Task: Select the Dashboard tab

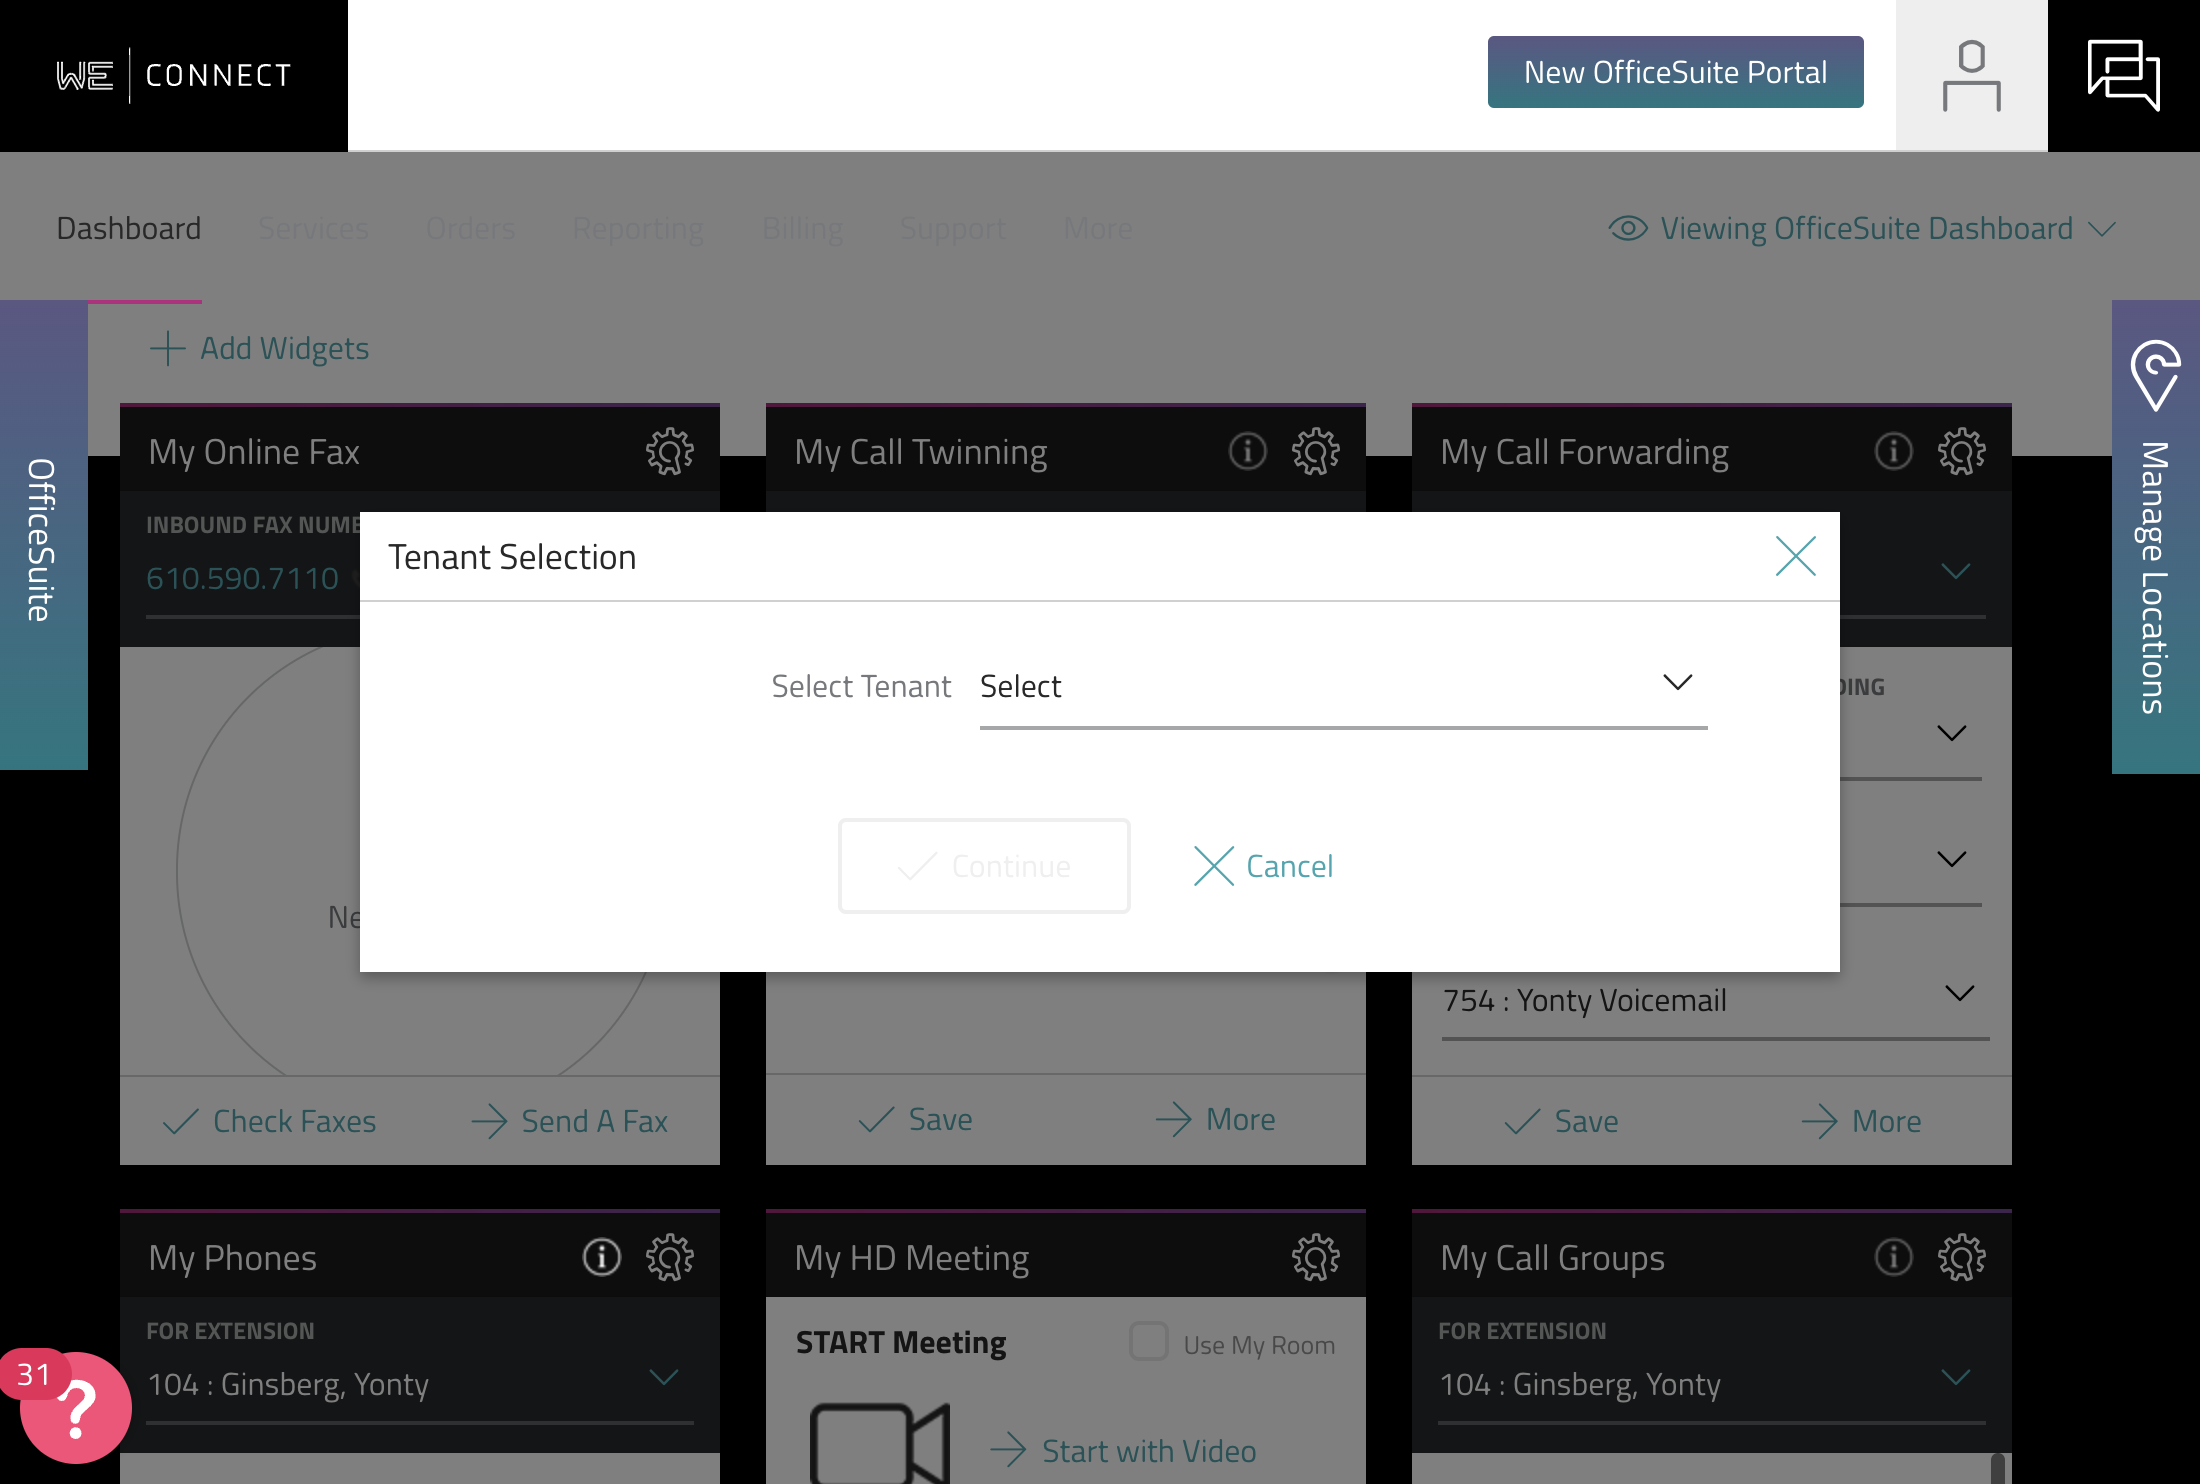Action: click(129, 229)
